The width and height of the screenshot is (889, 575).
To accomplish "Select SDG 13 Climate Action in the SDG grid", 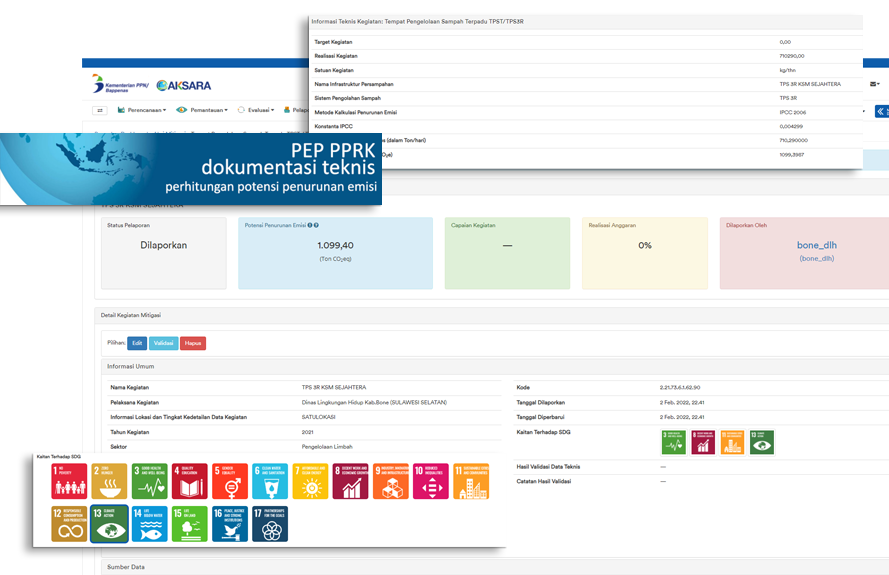I will coord(109,524).
